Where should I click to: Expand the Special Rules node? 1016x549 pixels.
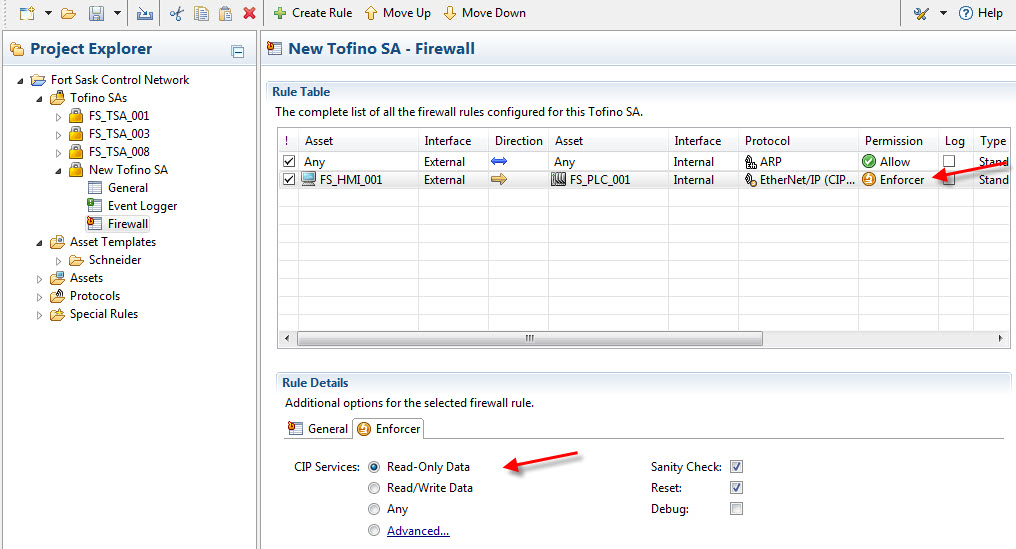(39, 315)
